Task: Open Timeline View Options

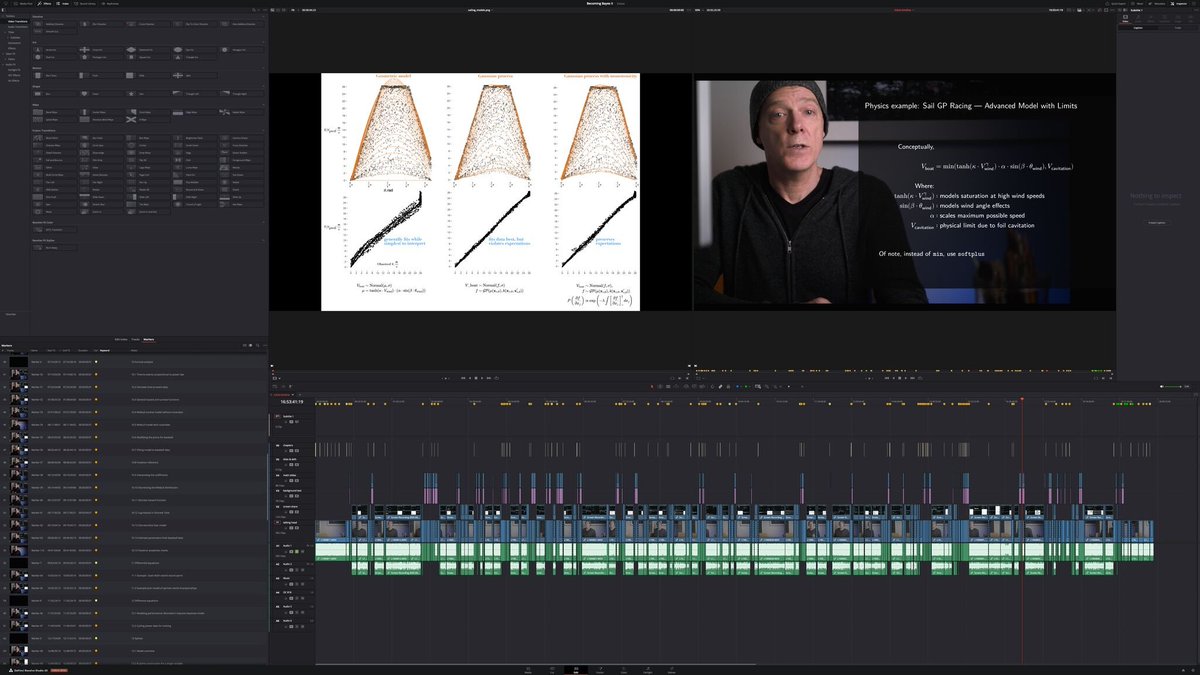Action: tap(275, 386)
